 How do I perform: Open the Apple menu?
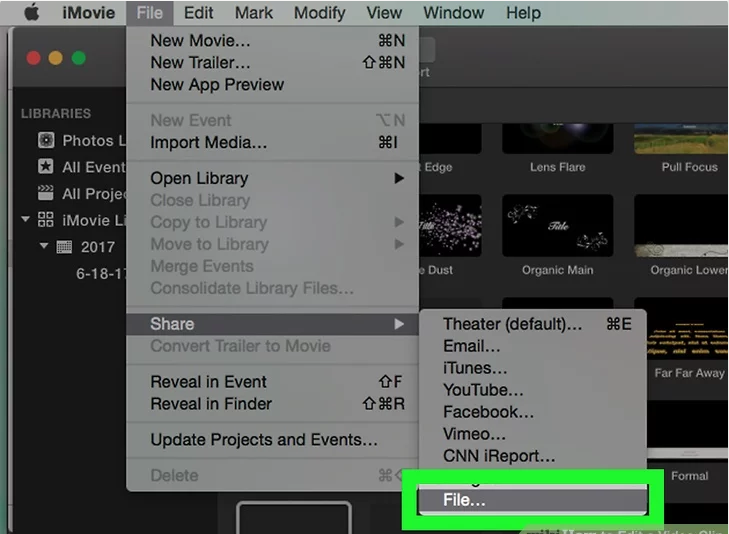point(32,13)
